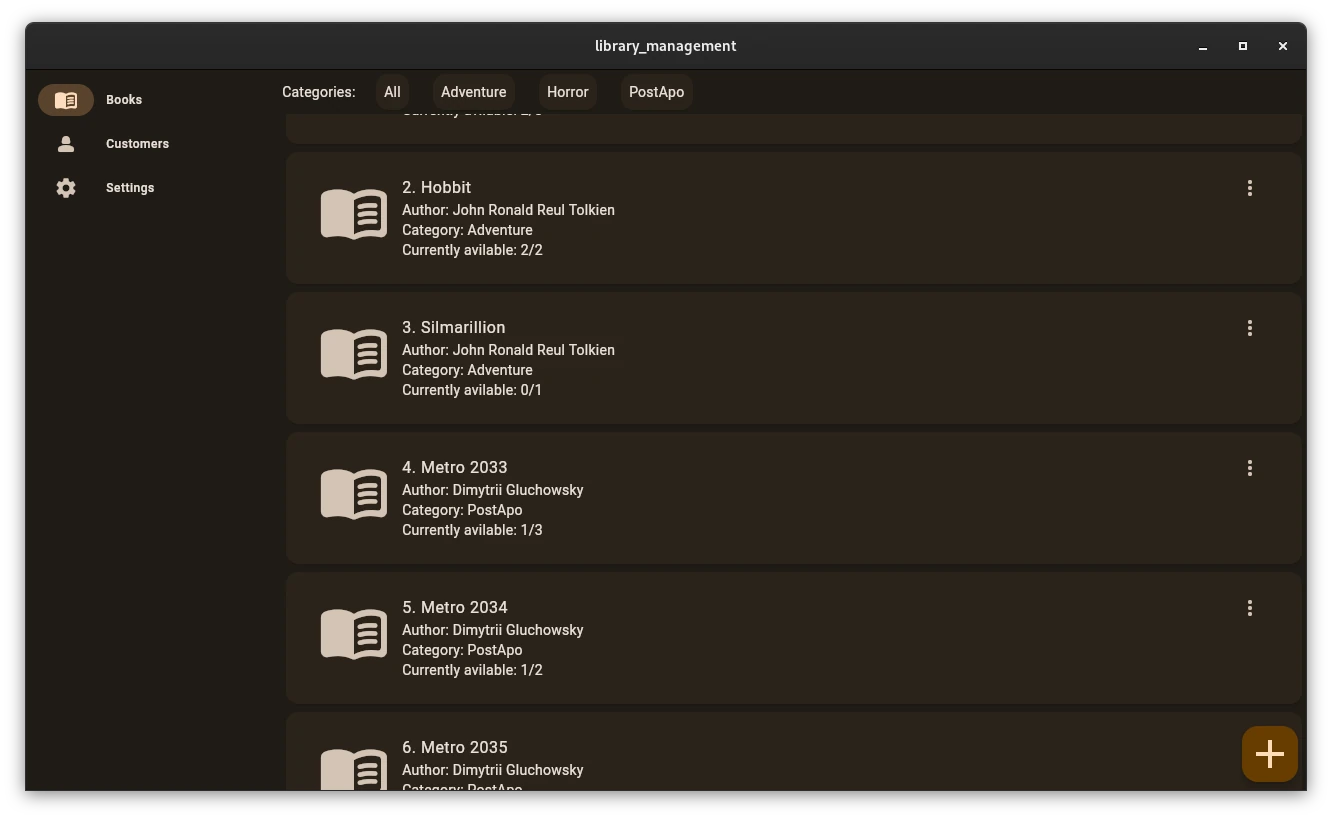
Task: Close the library_management window
Action: point(1283,46)
